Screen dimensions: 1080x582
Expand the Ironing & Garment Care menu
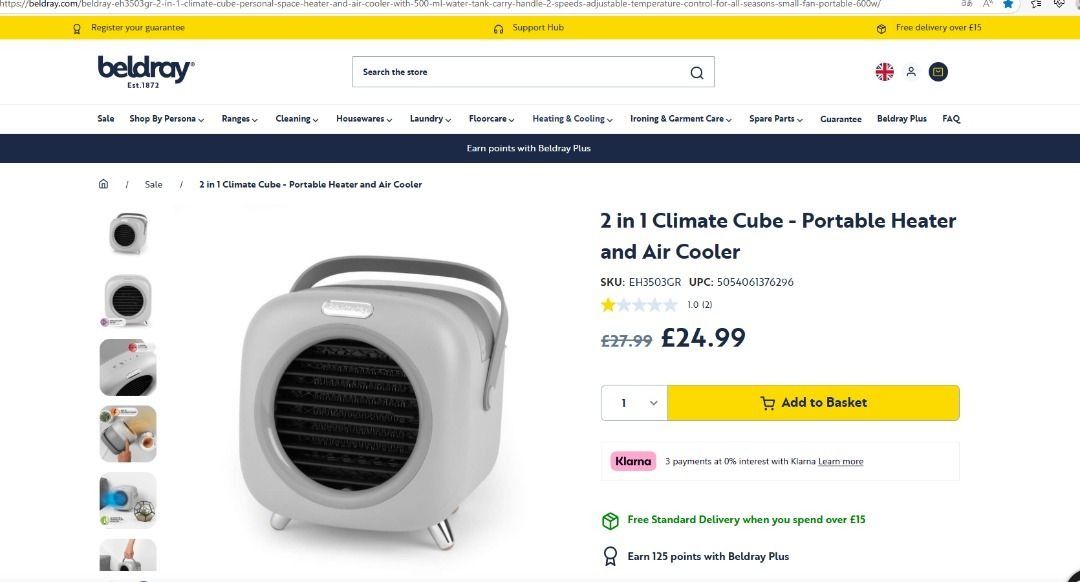pos(680,119)
